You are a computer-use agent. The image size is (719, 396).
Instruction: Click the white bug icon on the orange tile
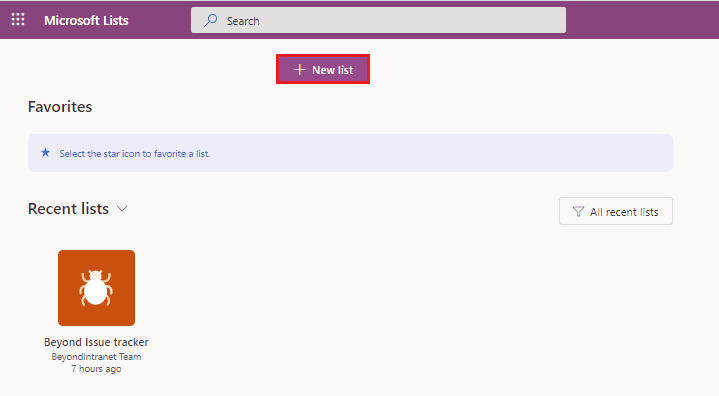[x=96, y=288]
